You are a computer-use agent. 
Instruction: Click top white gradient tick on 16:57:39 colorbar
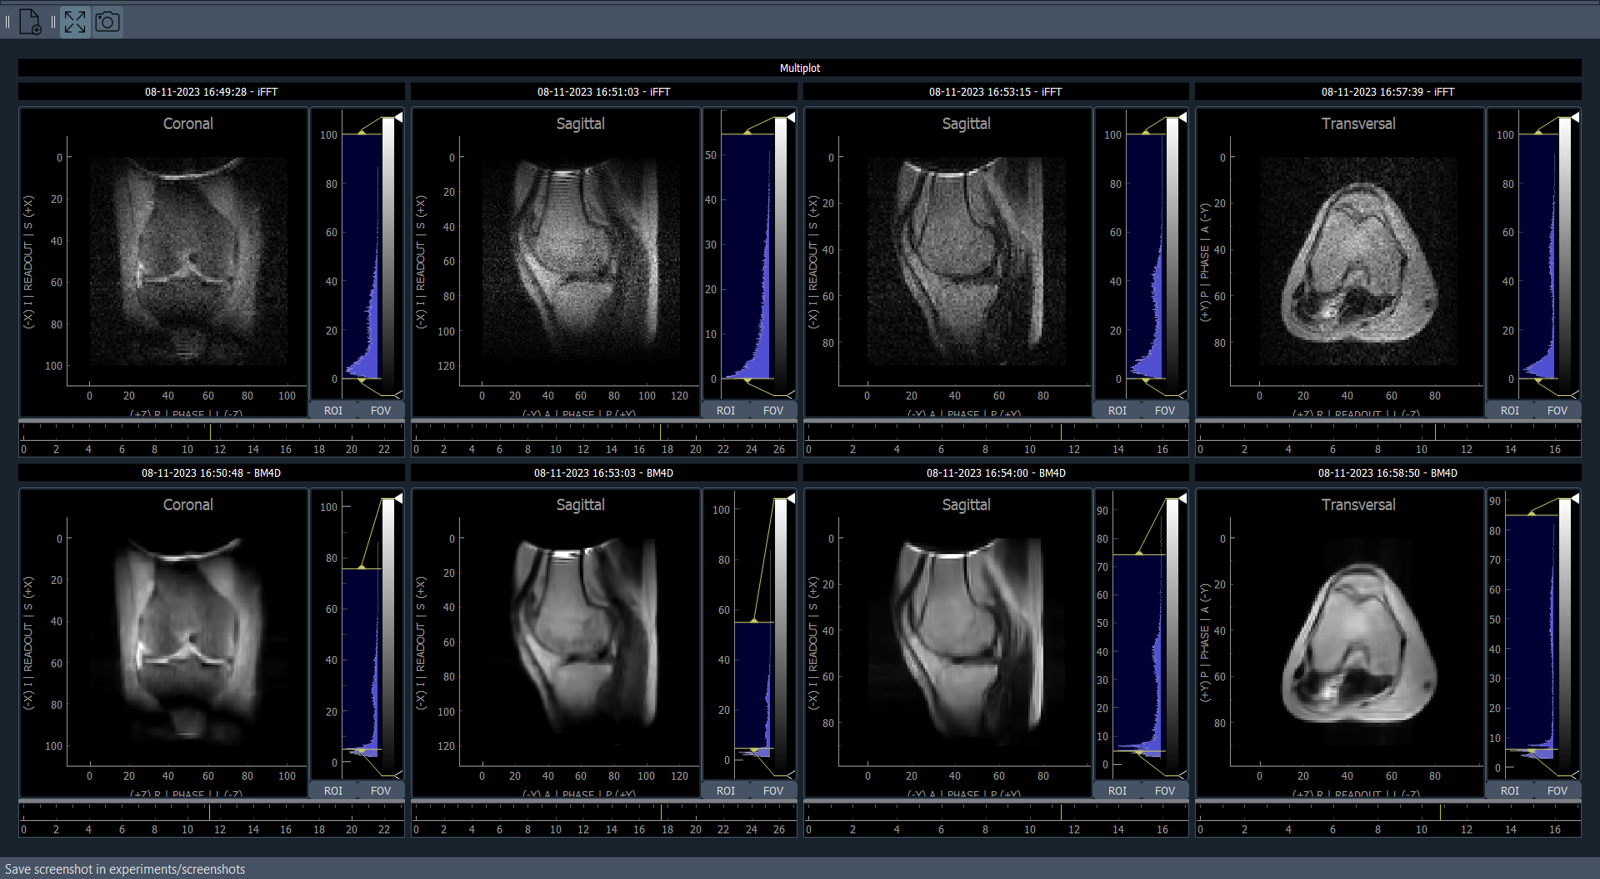pos(1574,118)
